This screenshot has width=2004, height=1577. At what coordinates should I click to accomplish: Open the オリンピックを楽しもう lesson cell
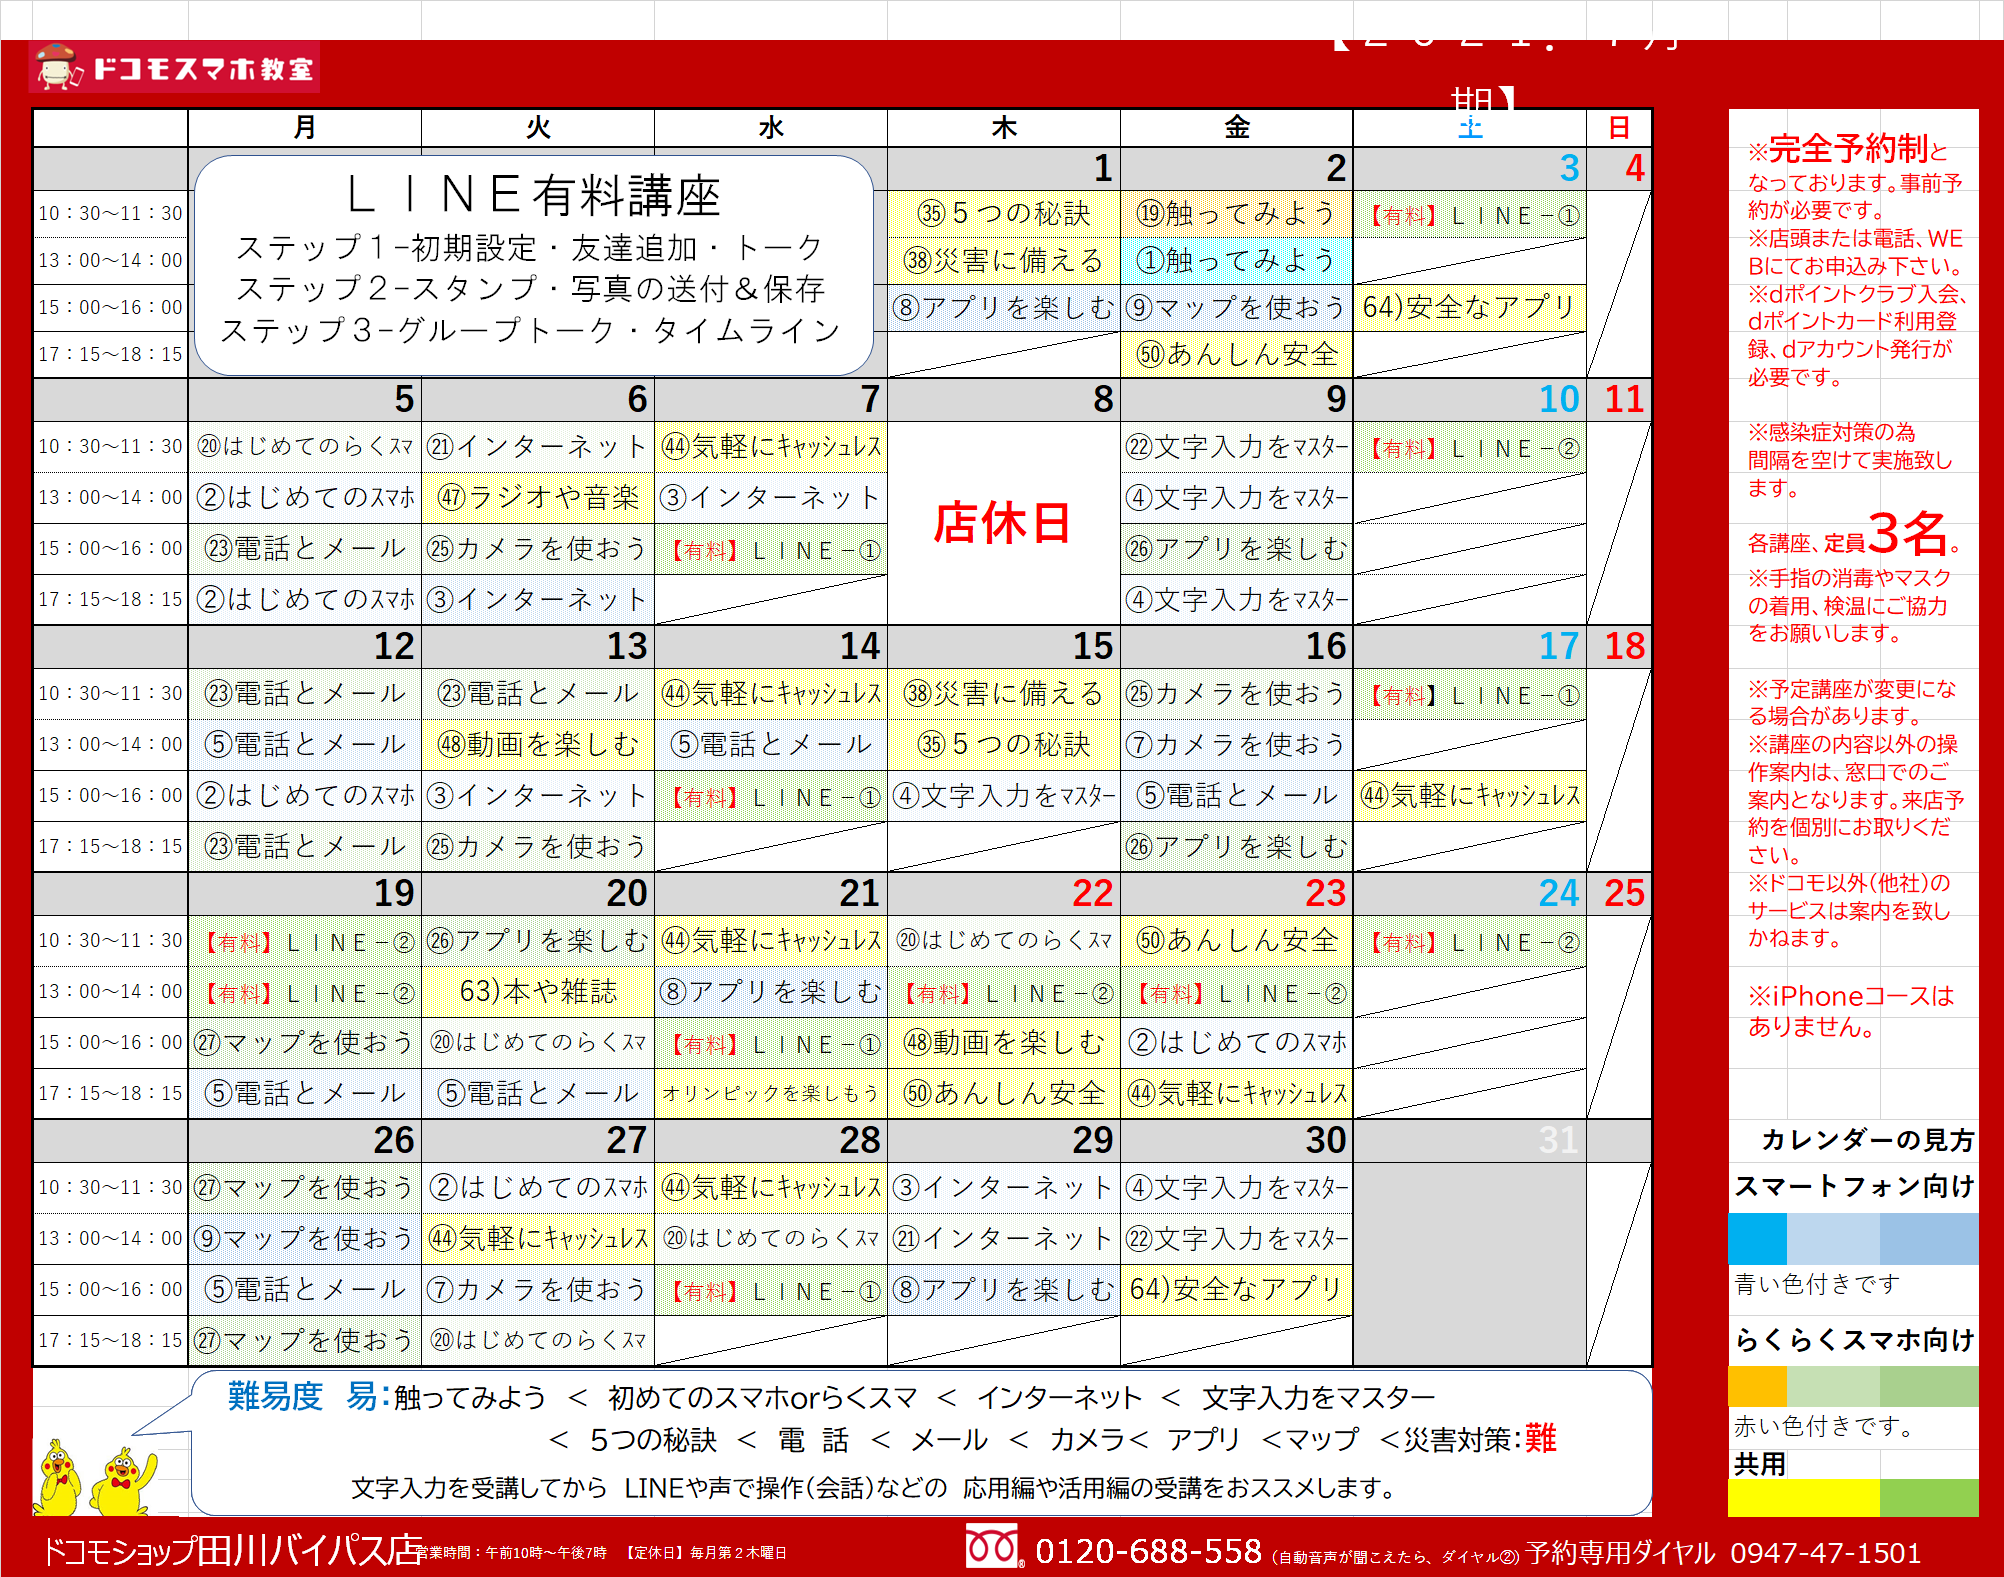tap(770, 1094)
